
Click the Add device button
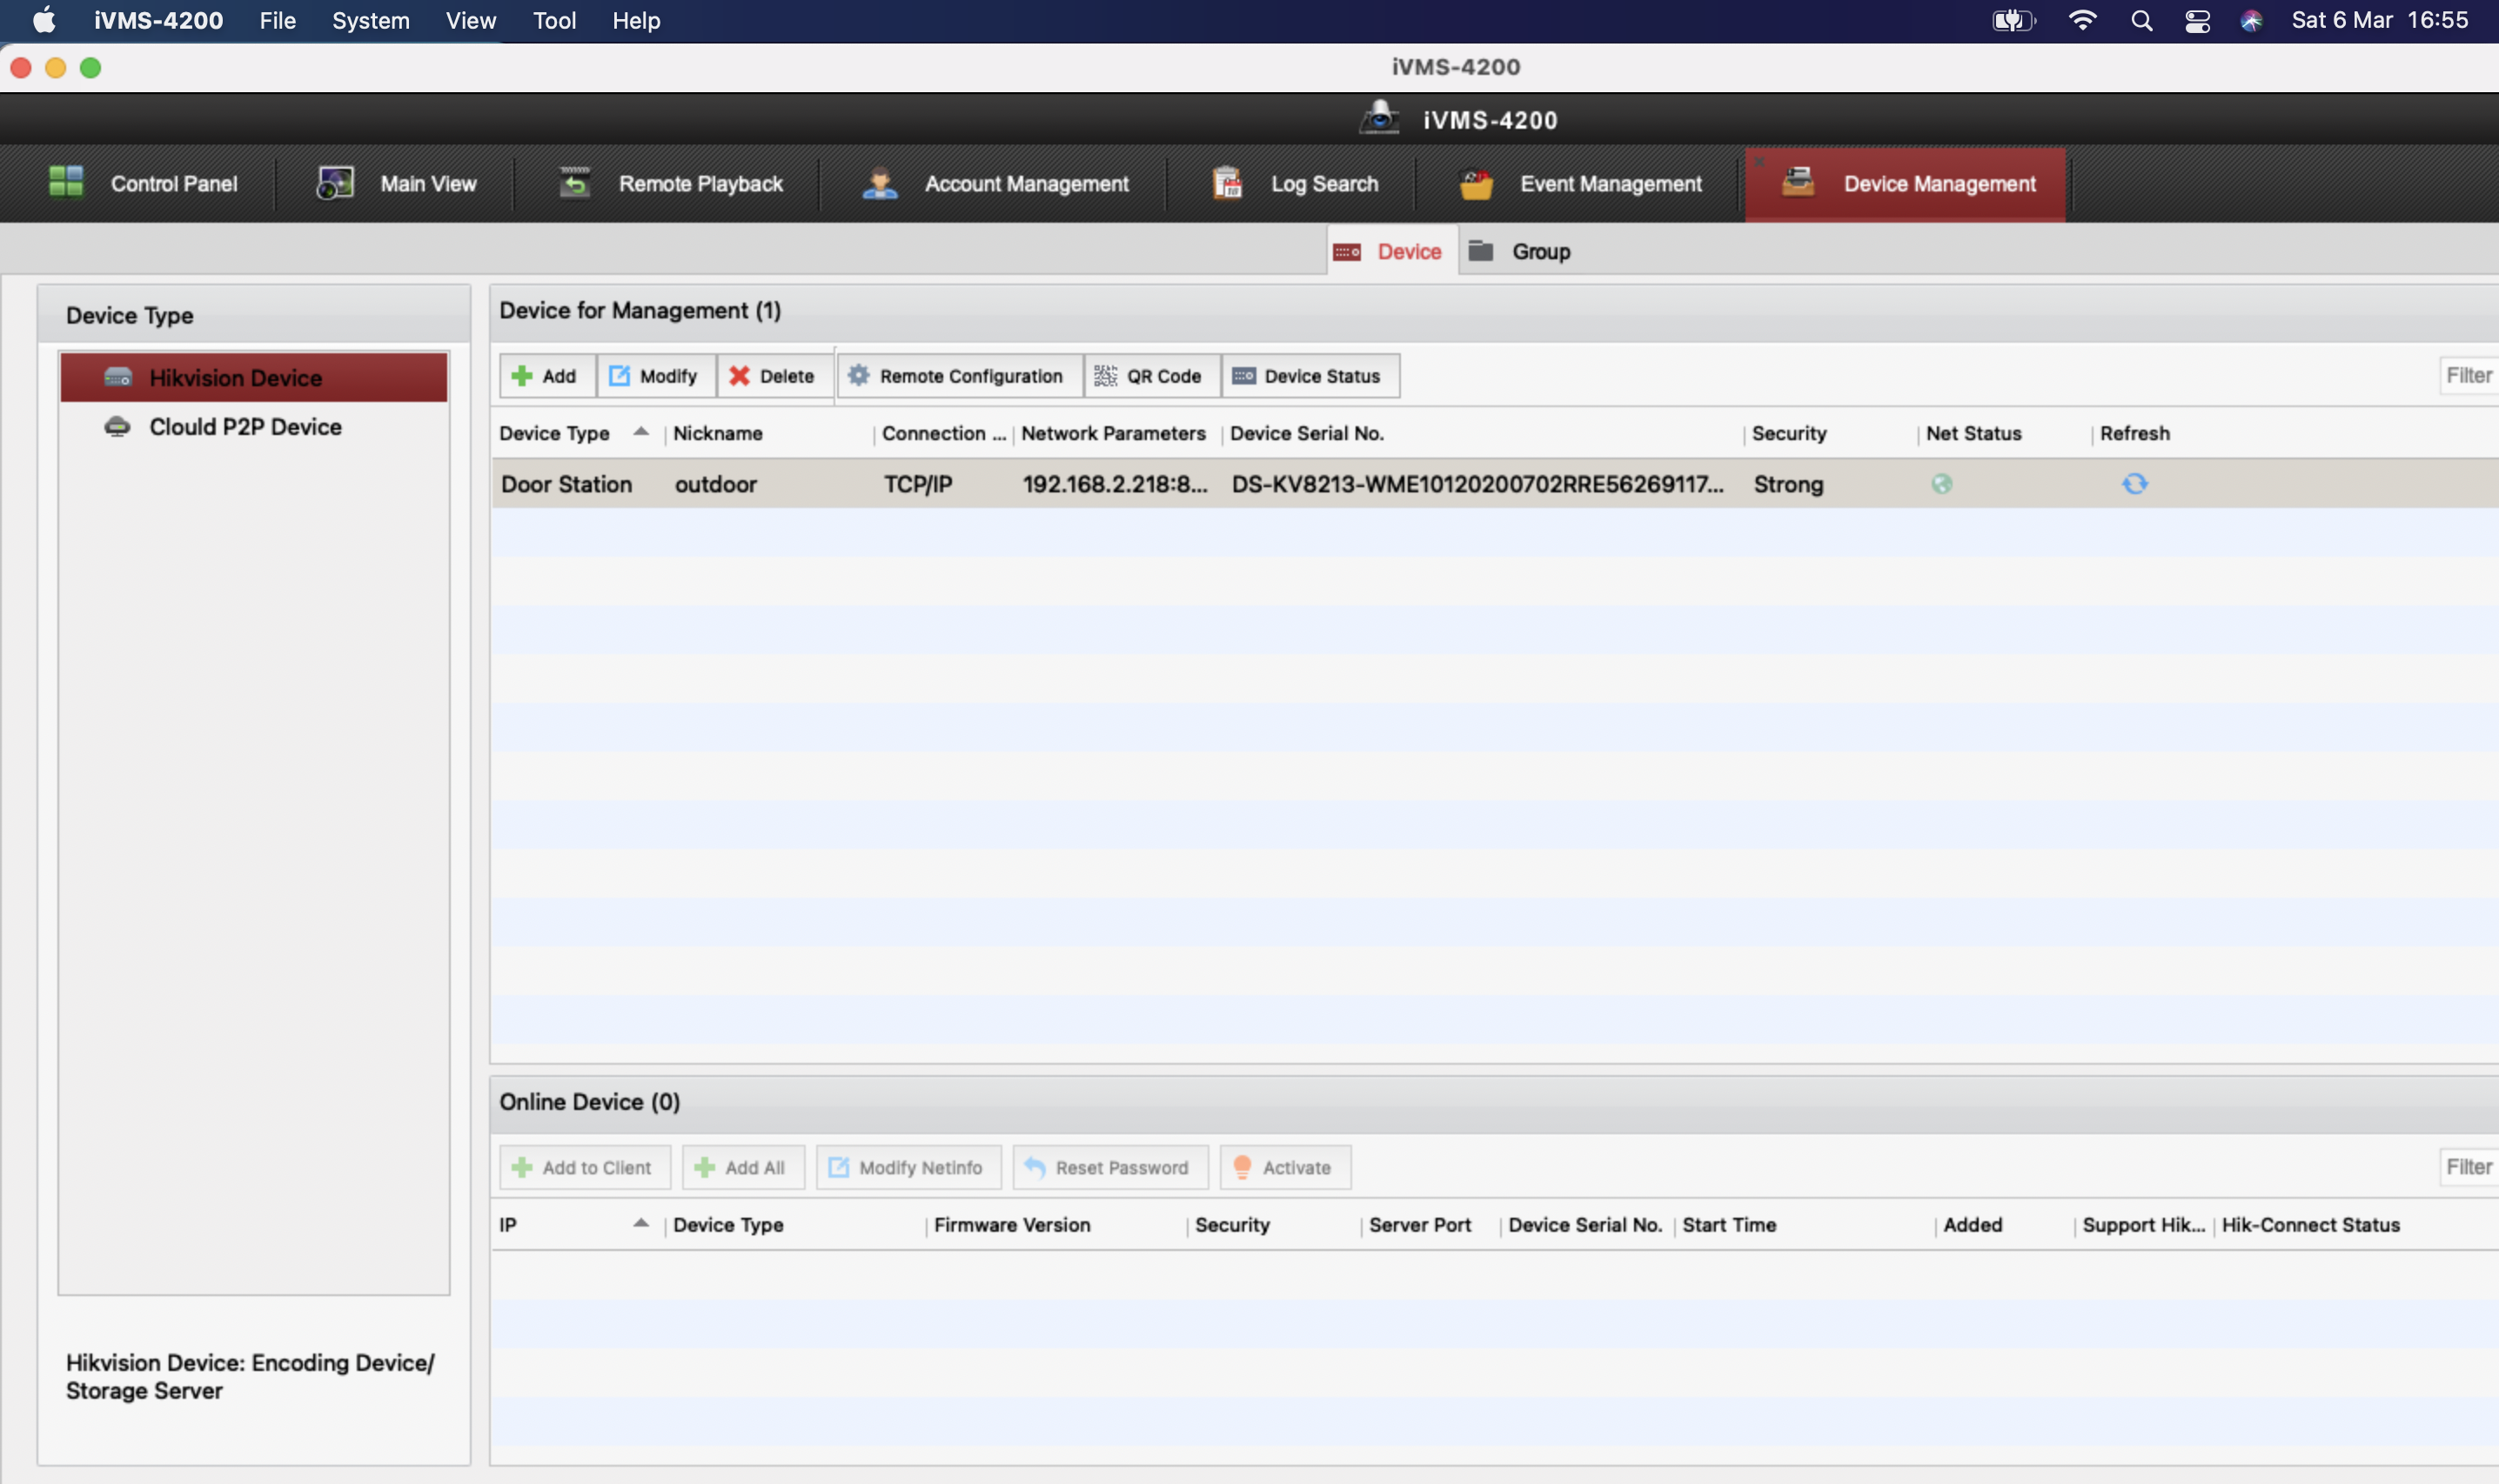[x=545, y=376]
